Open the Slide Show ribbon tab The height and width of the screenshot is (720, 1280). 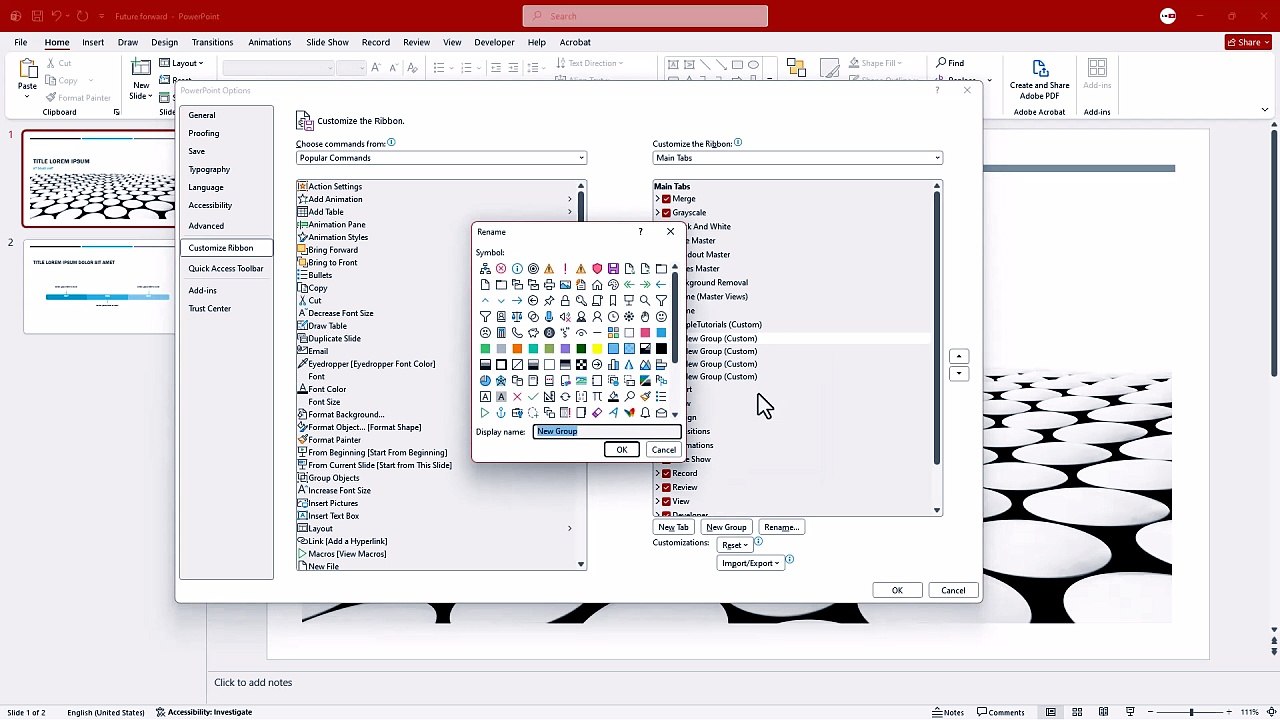tap(327, 42)
